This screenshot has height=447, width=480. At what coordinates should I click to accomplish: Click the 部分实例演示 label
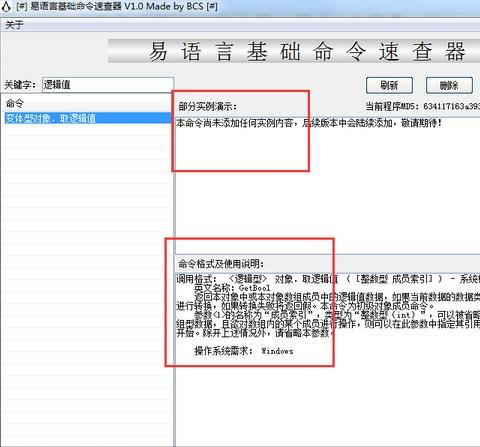(x=207, y=107)
